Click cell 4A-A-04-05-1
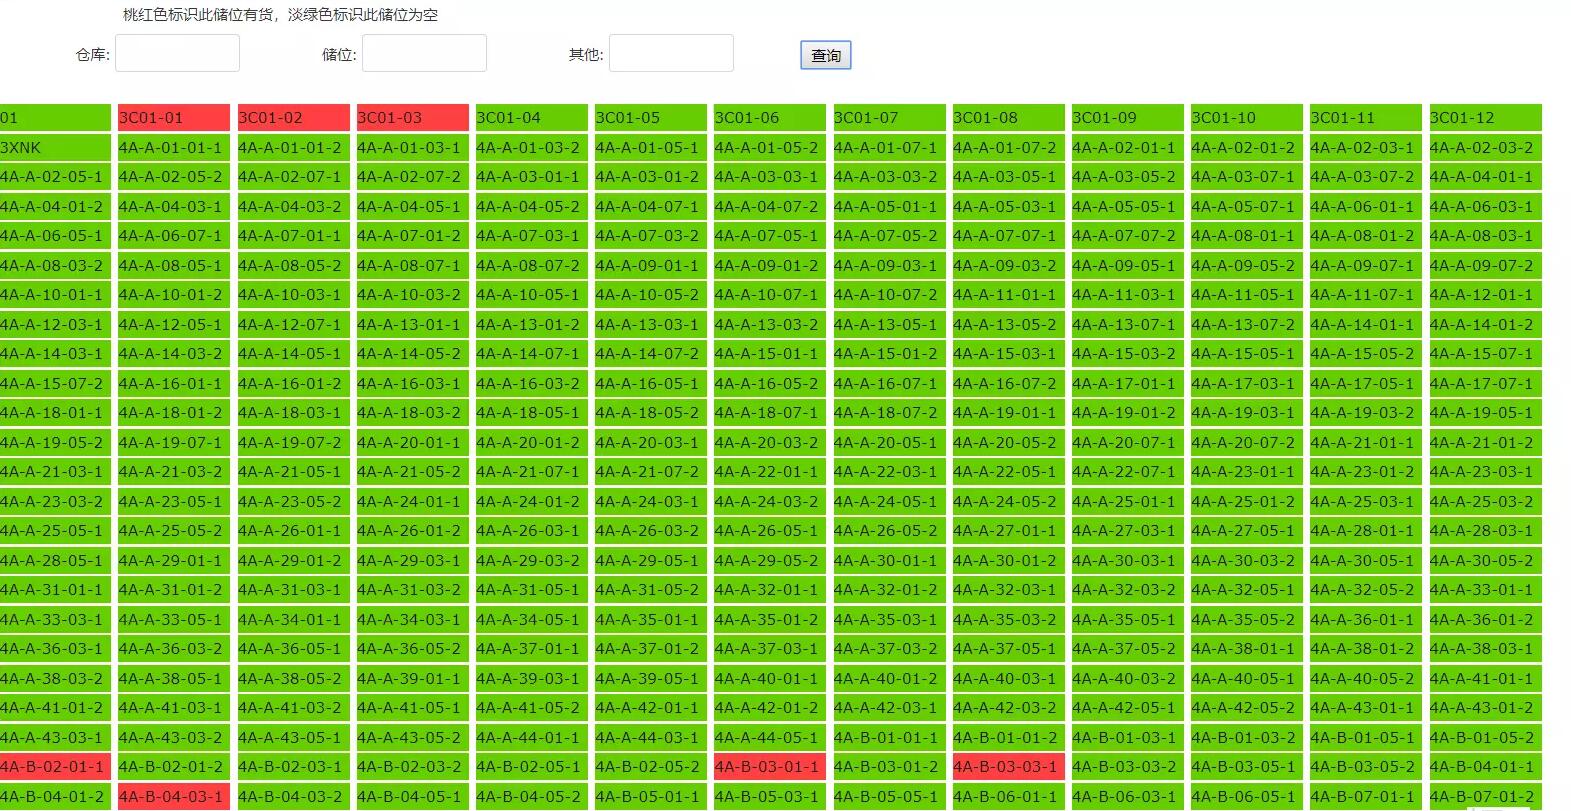The image size is (1571, 811). tap(413, 207)
